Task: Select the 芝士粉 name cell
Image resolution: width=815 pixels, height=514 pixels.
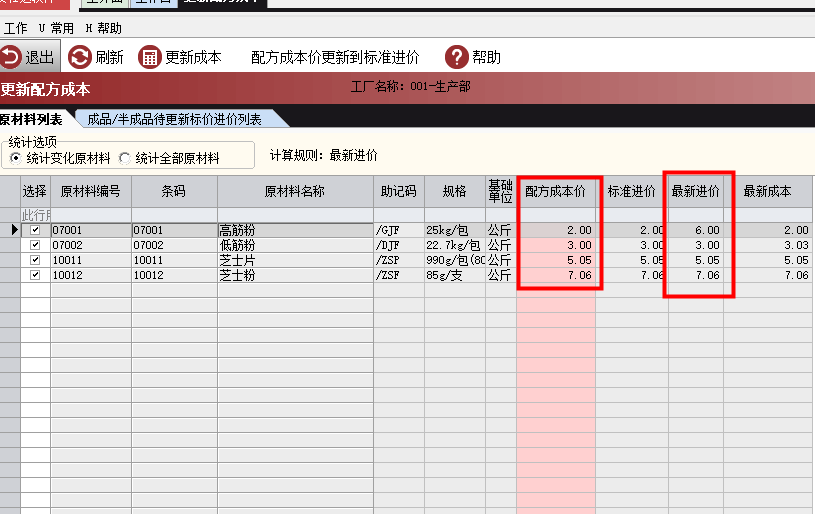Action: pos(295,275)
